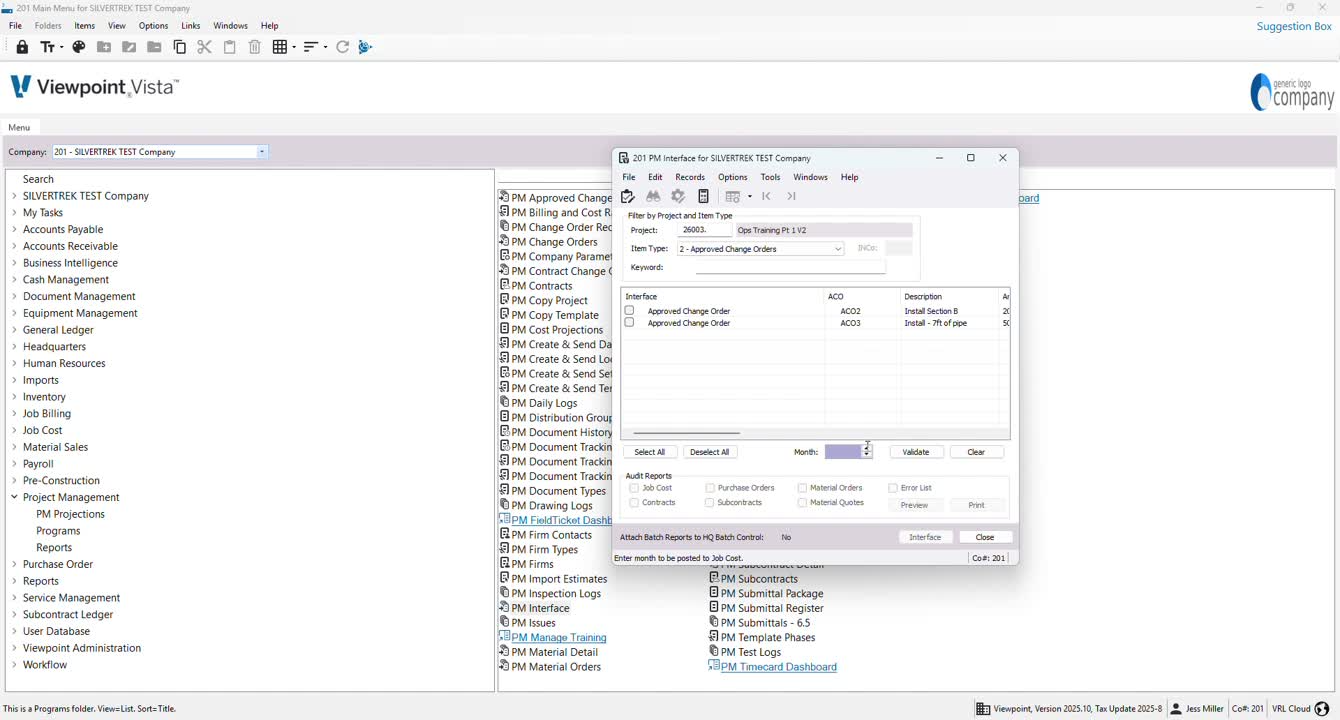Click the remove folder icon
The width and height of the screenshot is (1340, 720).
click(154, 47)
